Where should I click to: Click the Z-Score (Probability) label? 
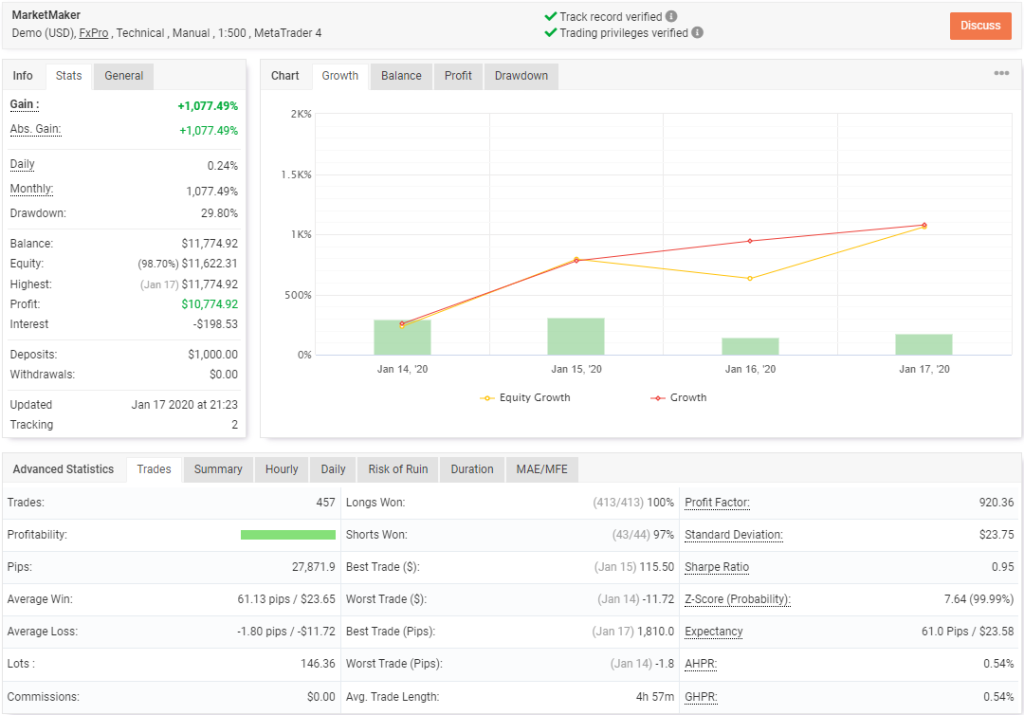pos(737,599)
